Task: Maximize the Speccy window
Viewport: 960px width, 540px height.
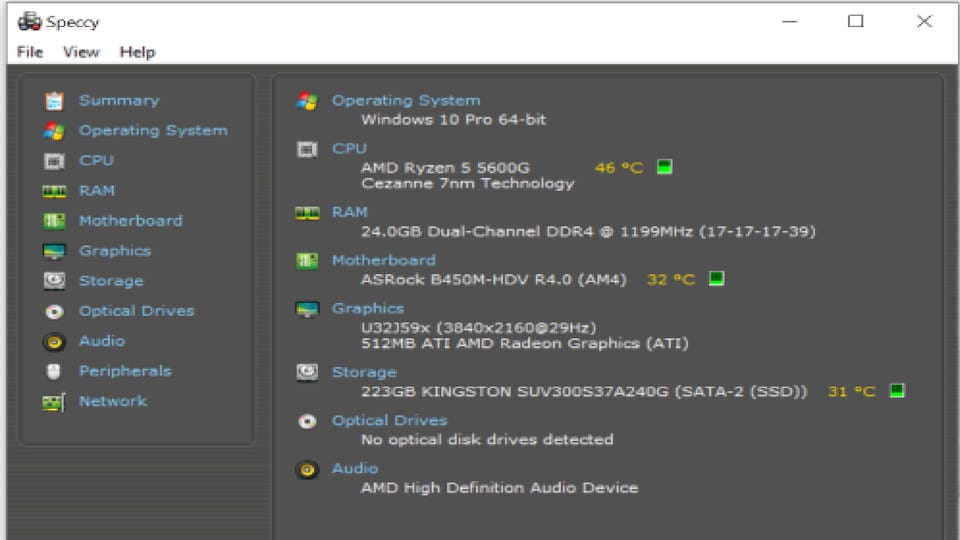Action: [x=855, y=21]
